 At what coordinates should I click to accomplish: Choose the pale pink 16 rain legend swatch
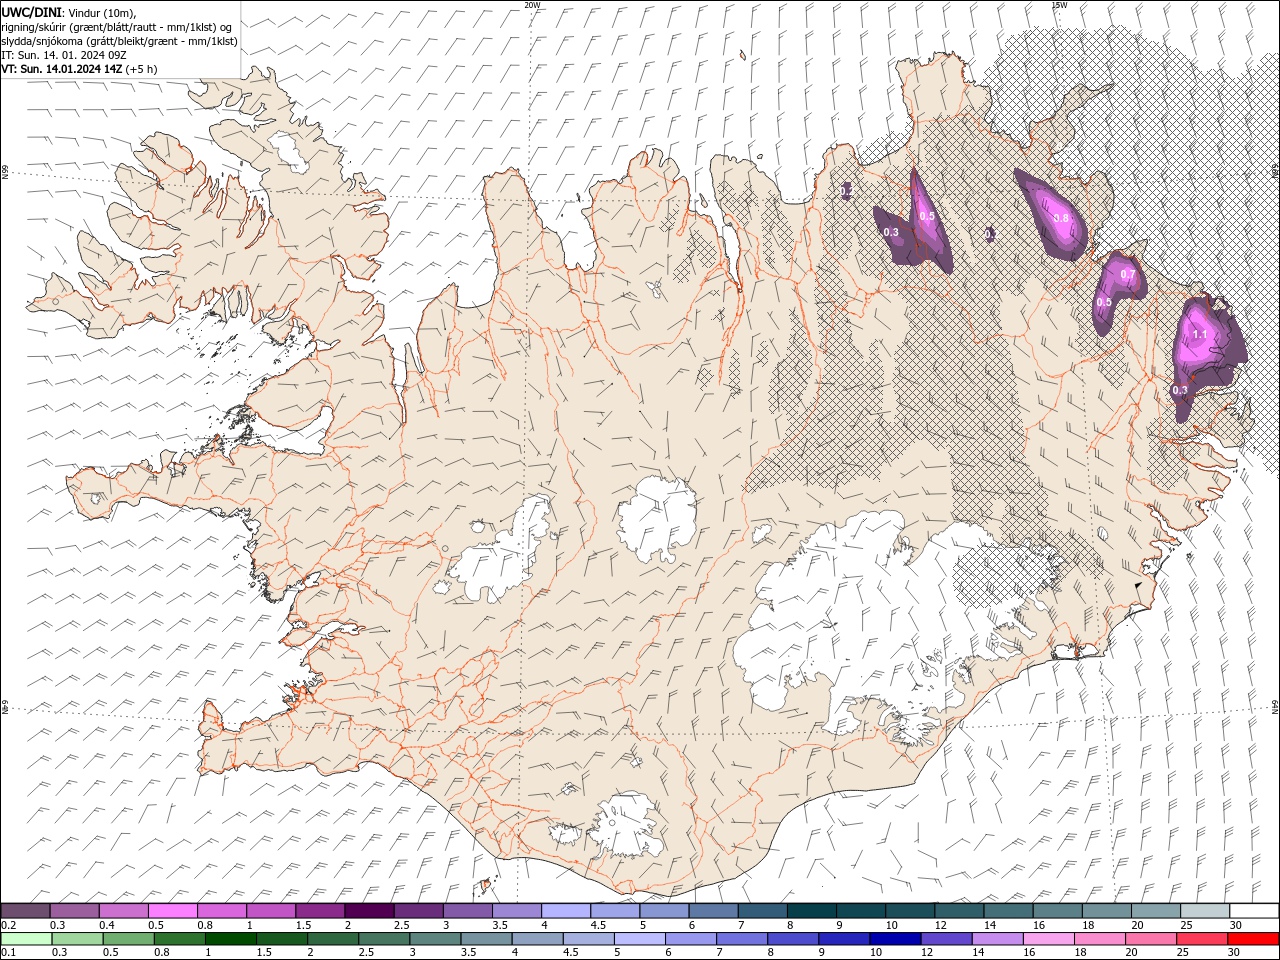point(1048,939)
